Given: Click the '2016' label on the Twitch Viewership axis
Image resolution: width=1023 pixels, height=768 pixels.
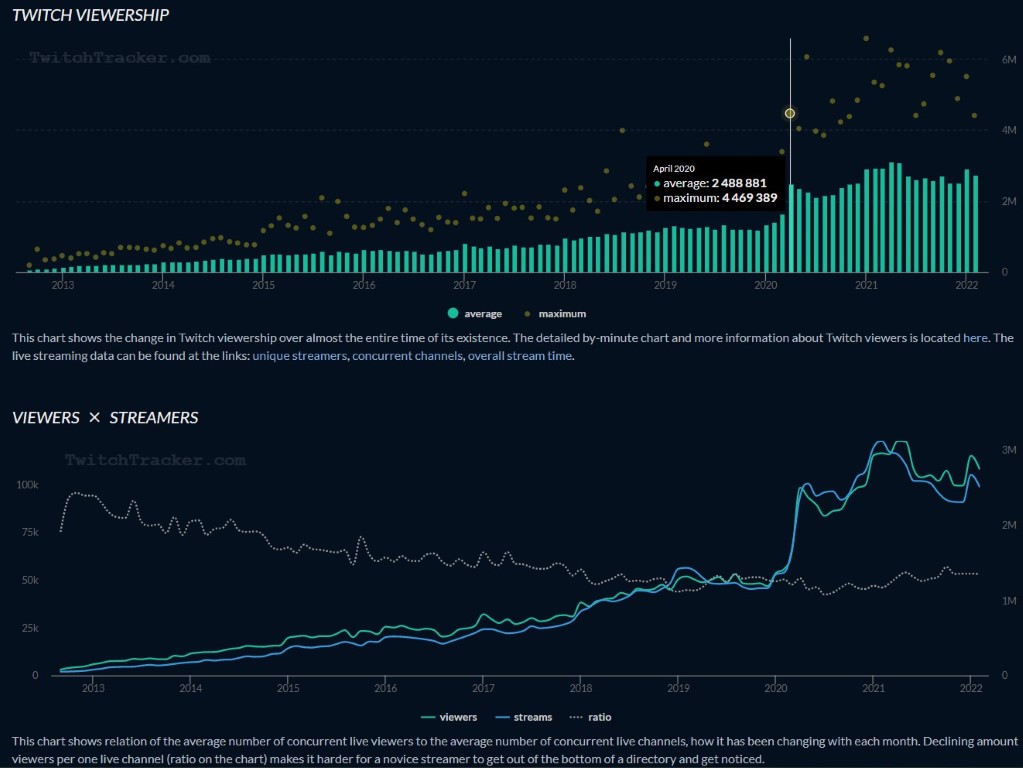Looking at the screenshot, I should tap(364, 285).
